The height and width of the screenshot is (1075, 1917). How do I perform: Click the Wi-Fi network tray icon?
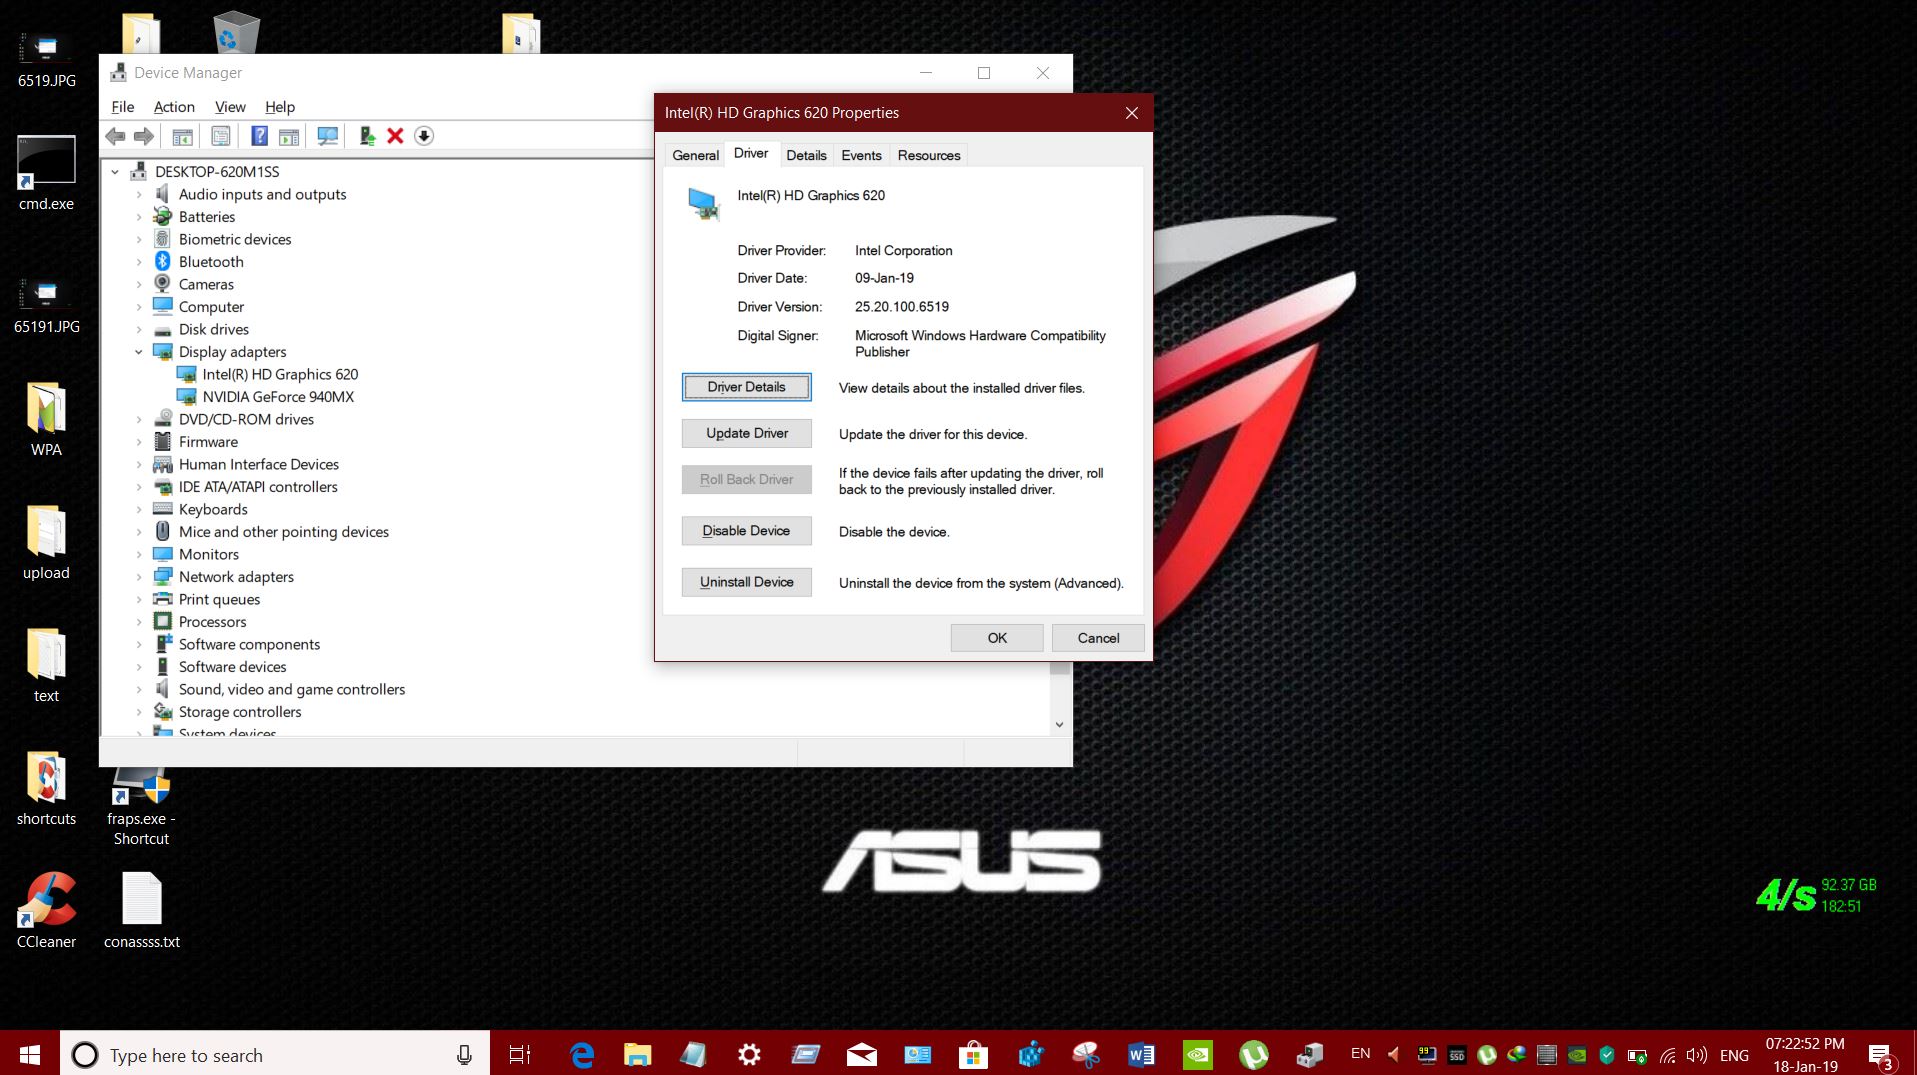[1667, 1055]
